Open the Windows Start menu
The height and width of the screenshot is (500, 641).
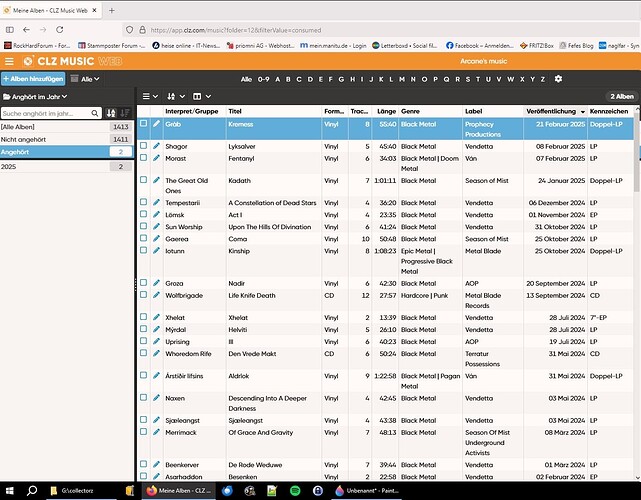(9, 491)
